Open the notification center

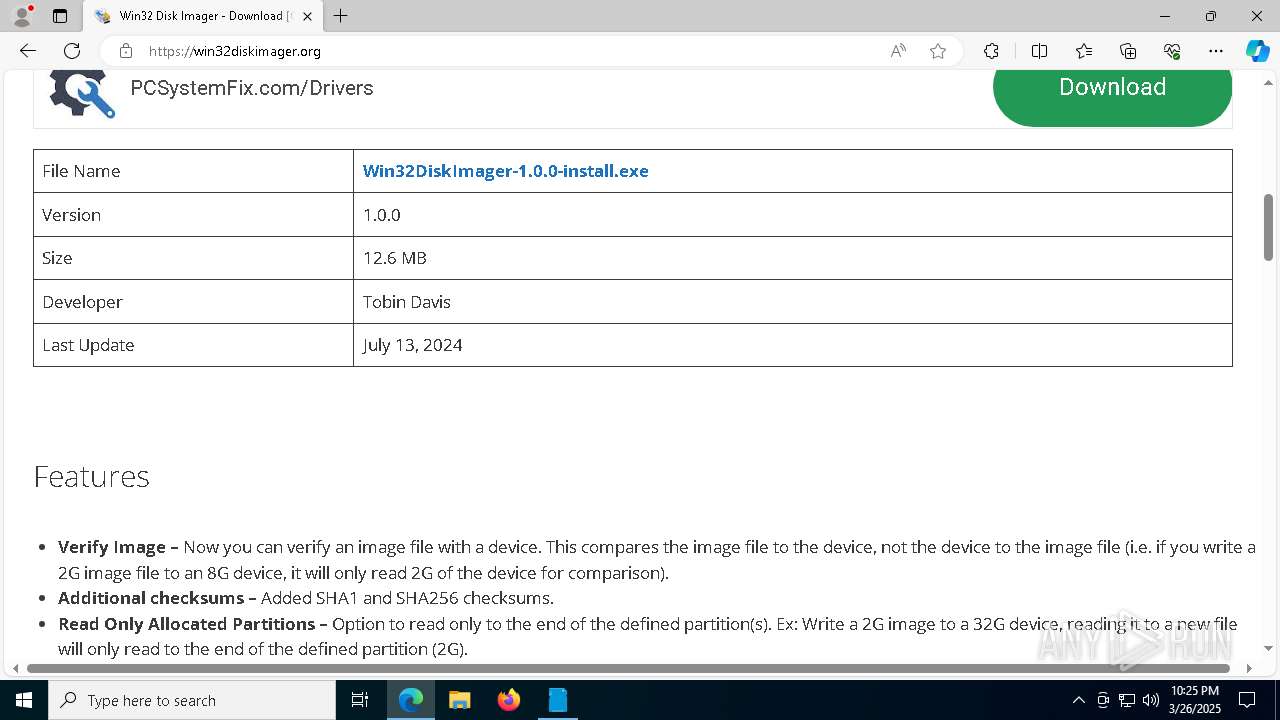1247,700
